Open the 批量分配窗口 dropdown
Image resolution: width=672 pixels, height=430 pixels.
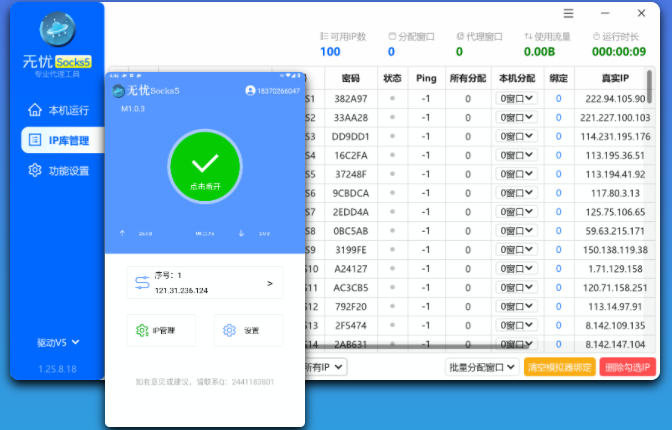[x=482, y=367]
